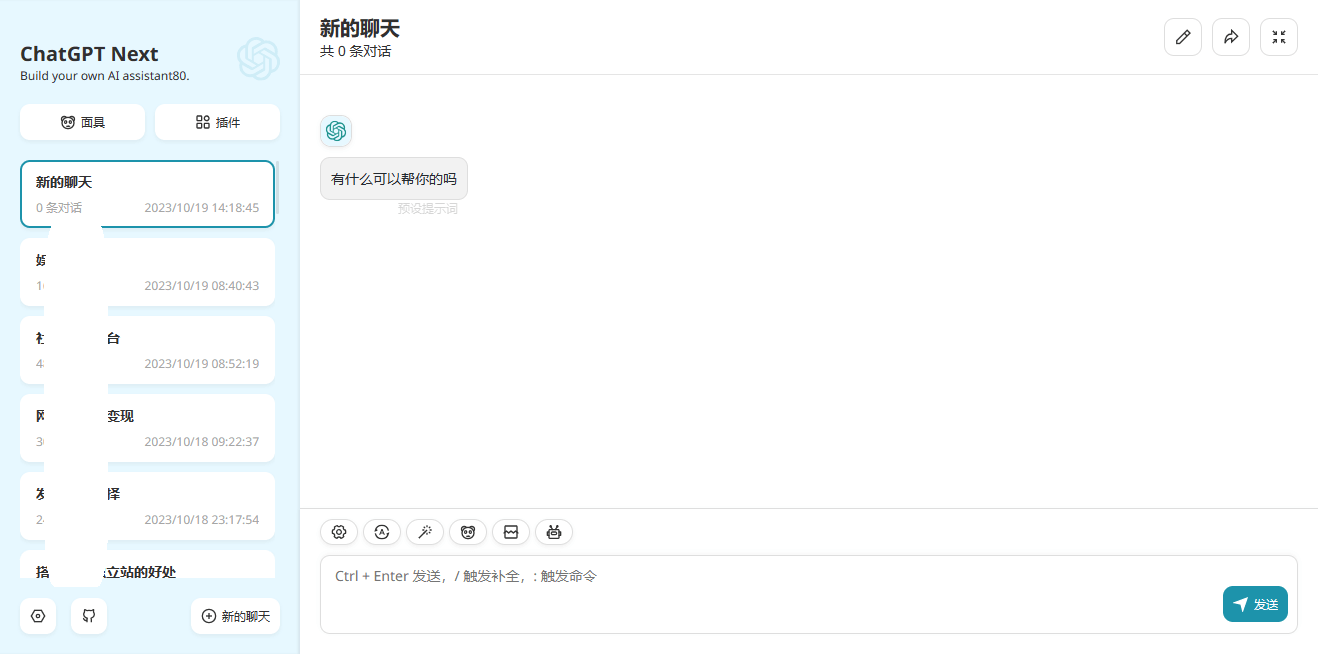The height and width of the screenshot is (654, 1318).
Task: Open the 插件 plugins page
Action: [217, 122]
